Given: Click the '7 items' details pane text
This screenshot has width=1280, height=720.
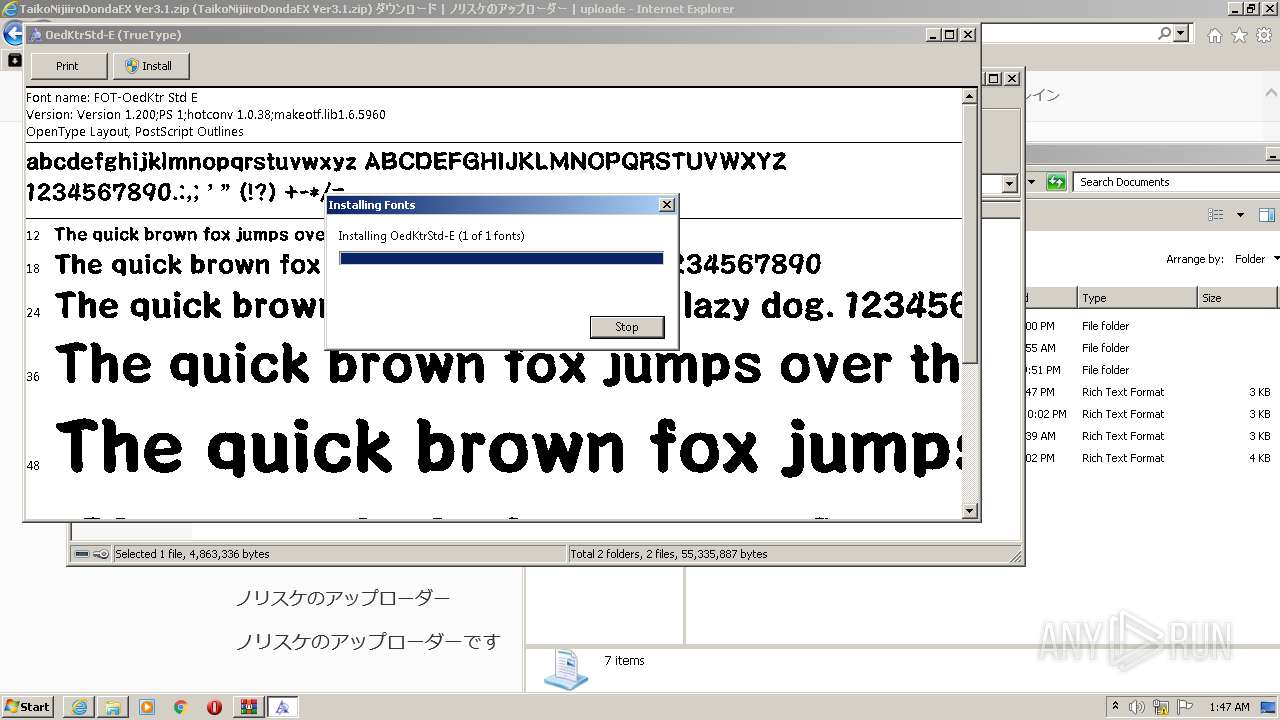Looking at the screenshot, I should (x=624, y=661).
